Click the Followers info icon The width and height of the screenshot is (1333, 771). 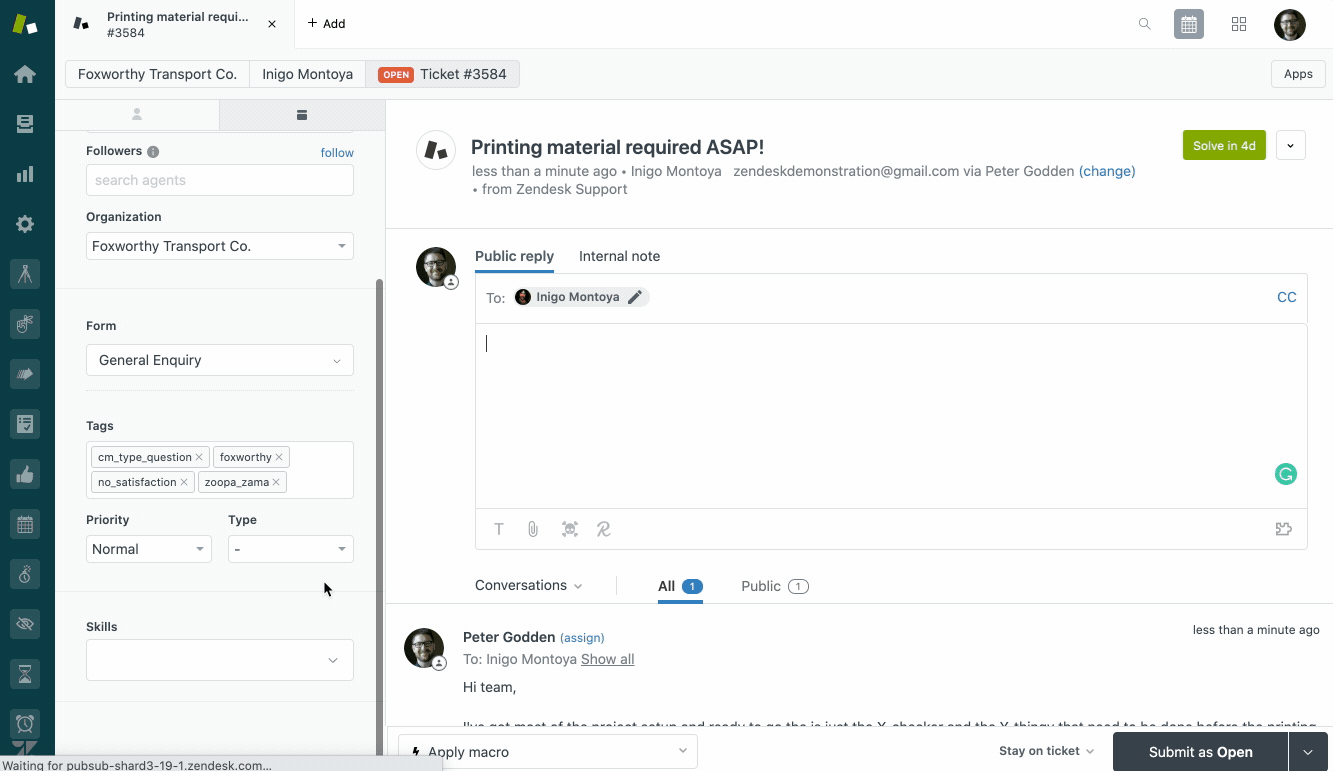point(153,152)
